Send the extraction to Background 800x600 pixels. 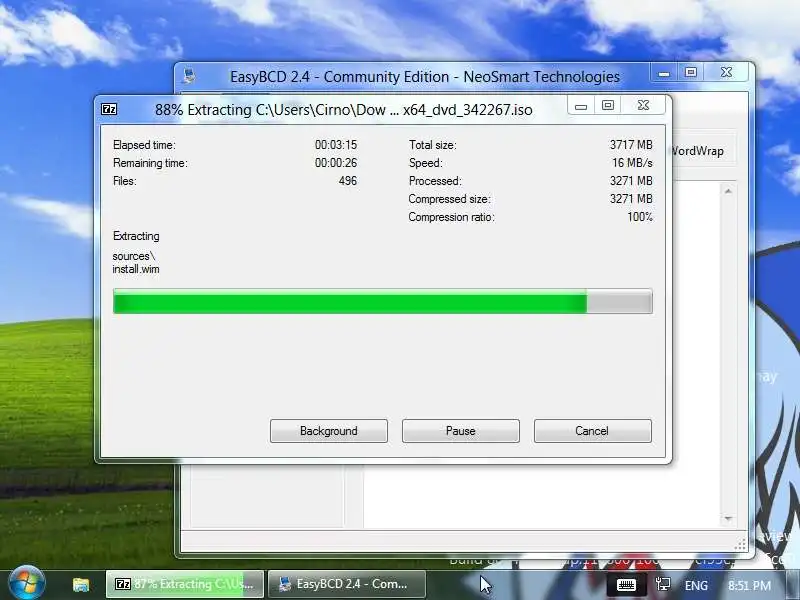(x=329, y=431)
